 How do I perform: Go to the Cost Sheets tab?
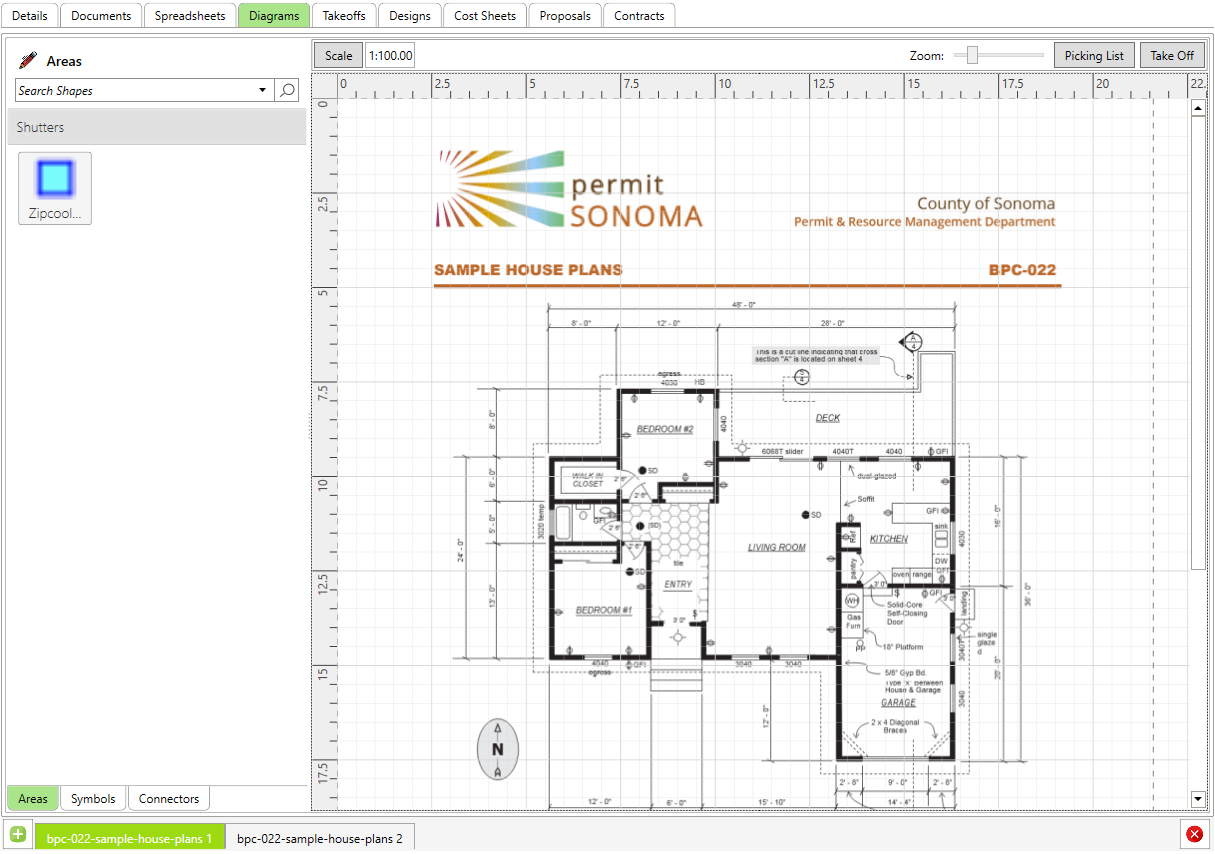(485, 16)
